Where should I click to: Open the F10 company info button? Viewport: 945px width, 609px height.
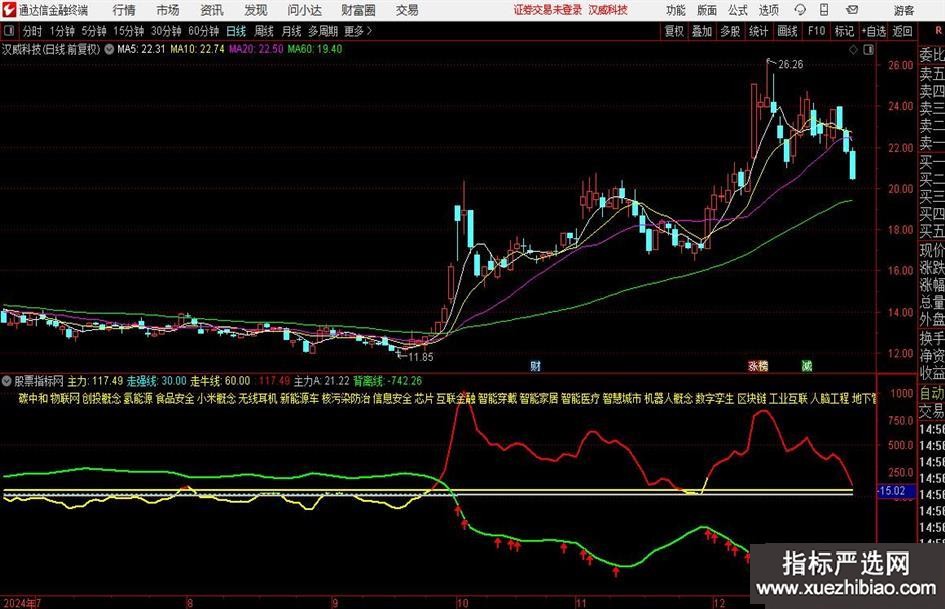click(817, 31)
